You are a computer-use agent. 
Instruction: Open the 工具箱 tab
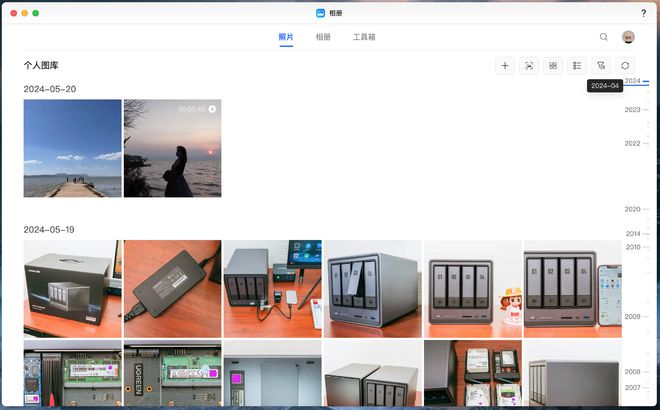tap(364, 37)
